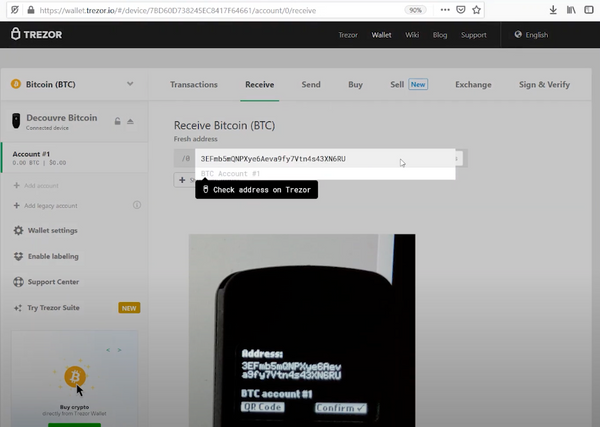Click the Firefox downloads arrow icon
The image size is (600, 427).
553,9
